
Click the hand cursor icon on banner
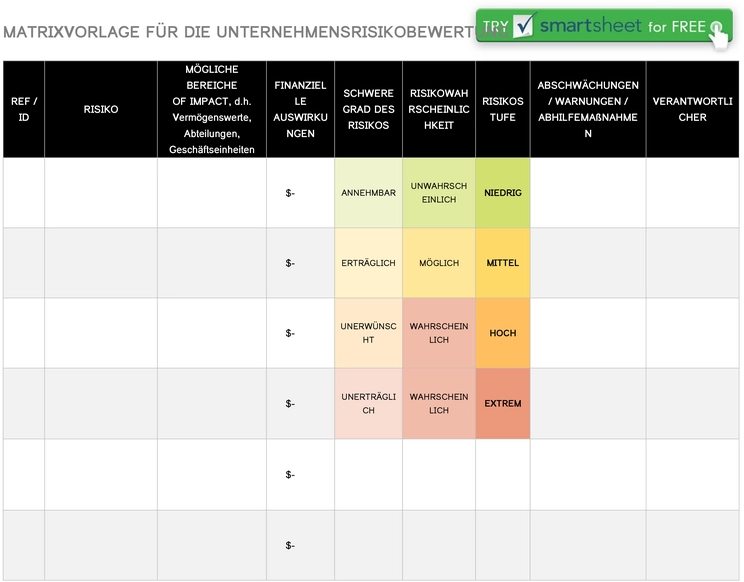pos(719,35)
